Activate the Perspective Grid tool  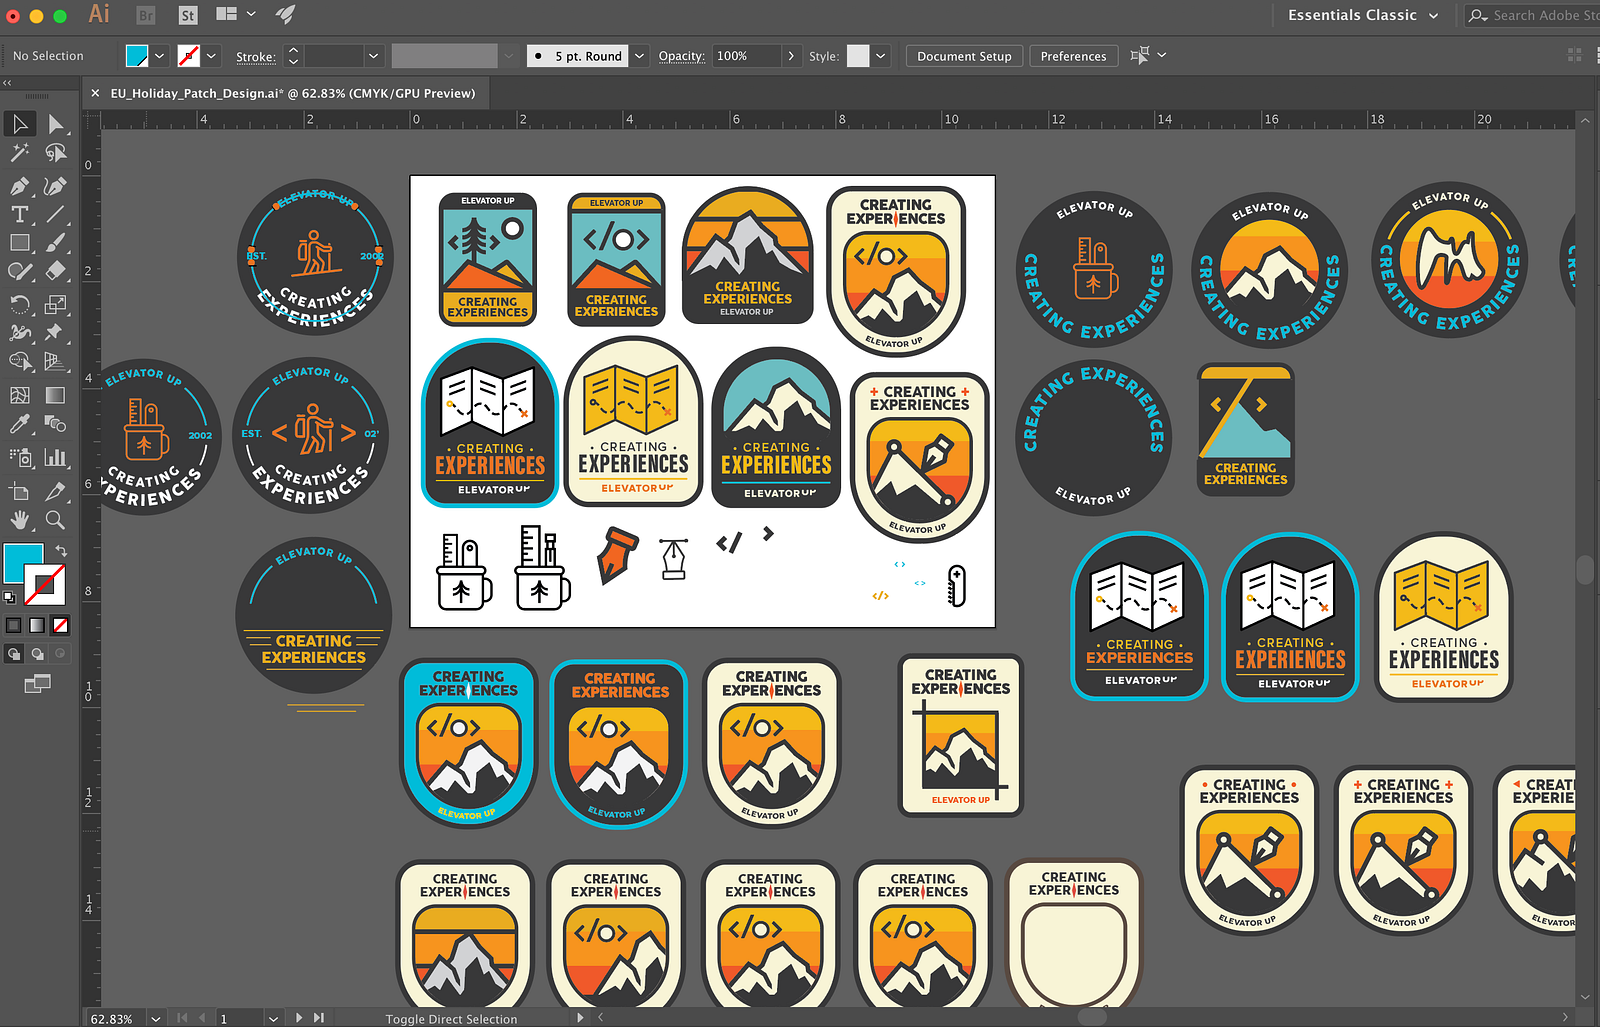pos(56,362)
